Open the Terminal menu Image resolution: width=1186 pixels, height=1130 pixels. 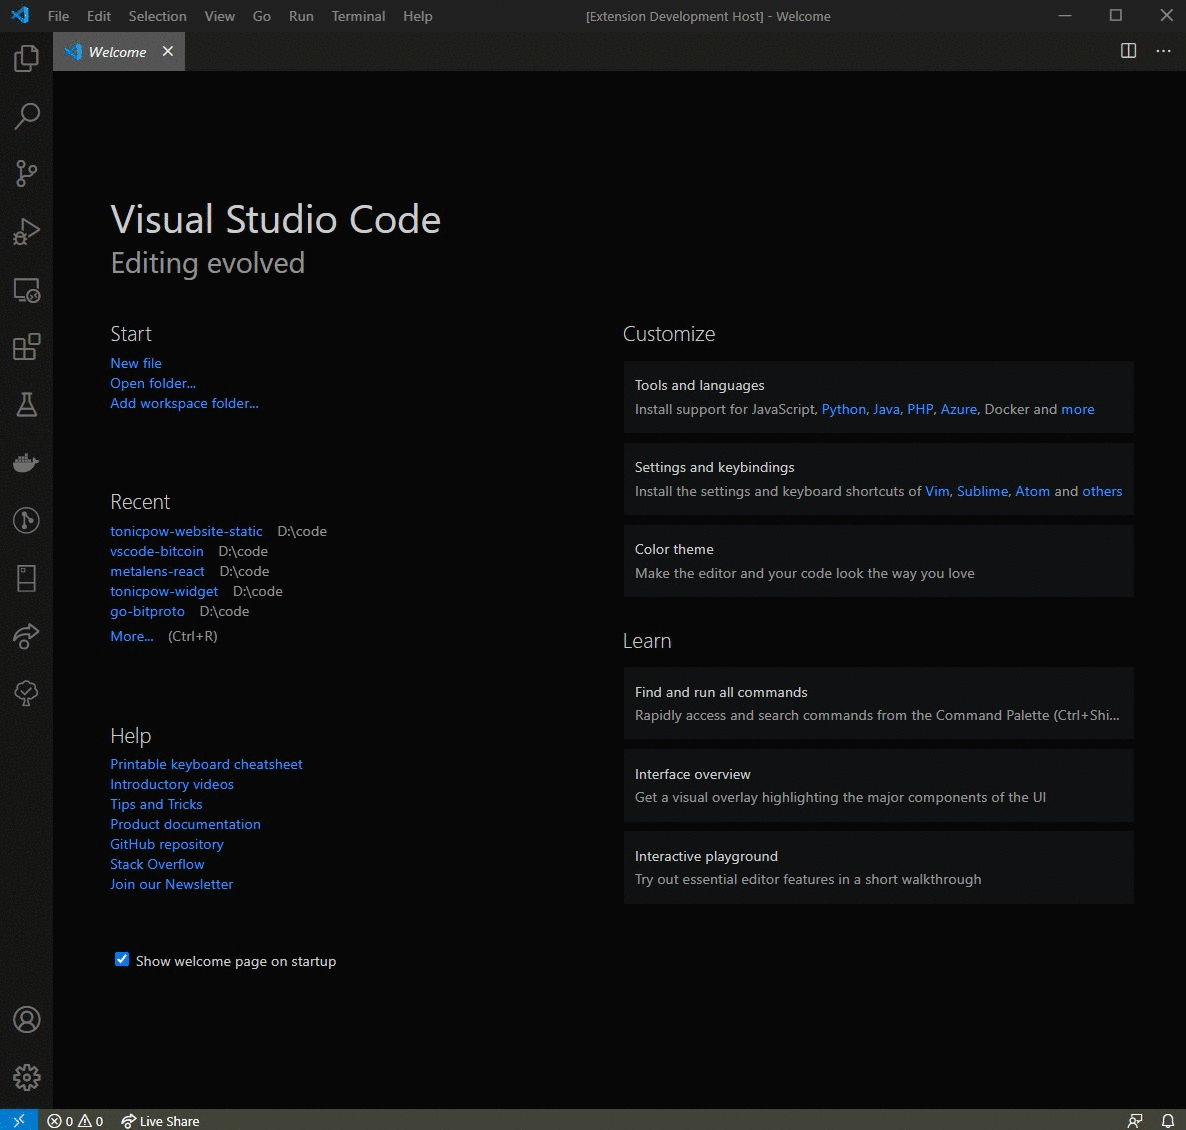(358, 16)
